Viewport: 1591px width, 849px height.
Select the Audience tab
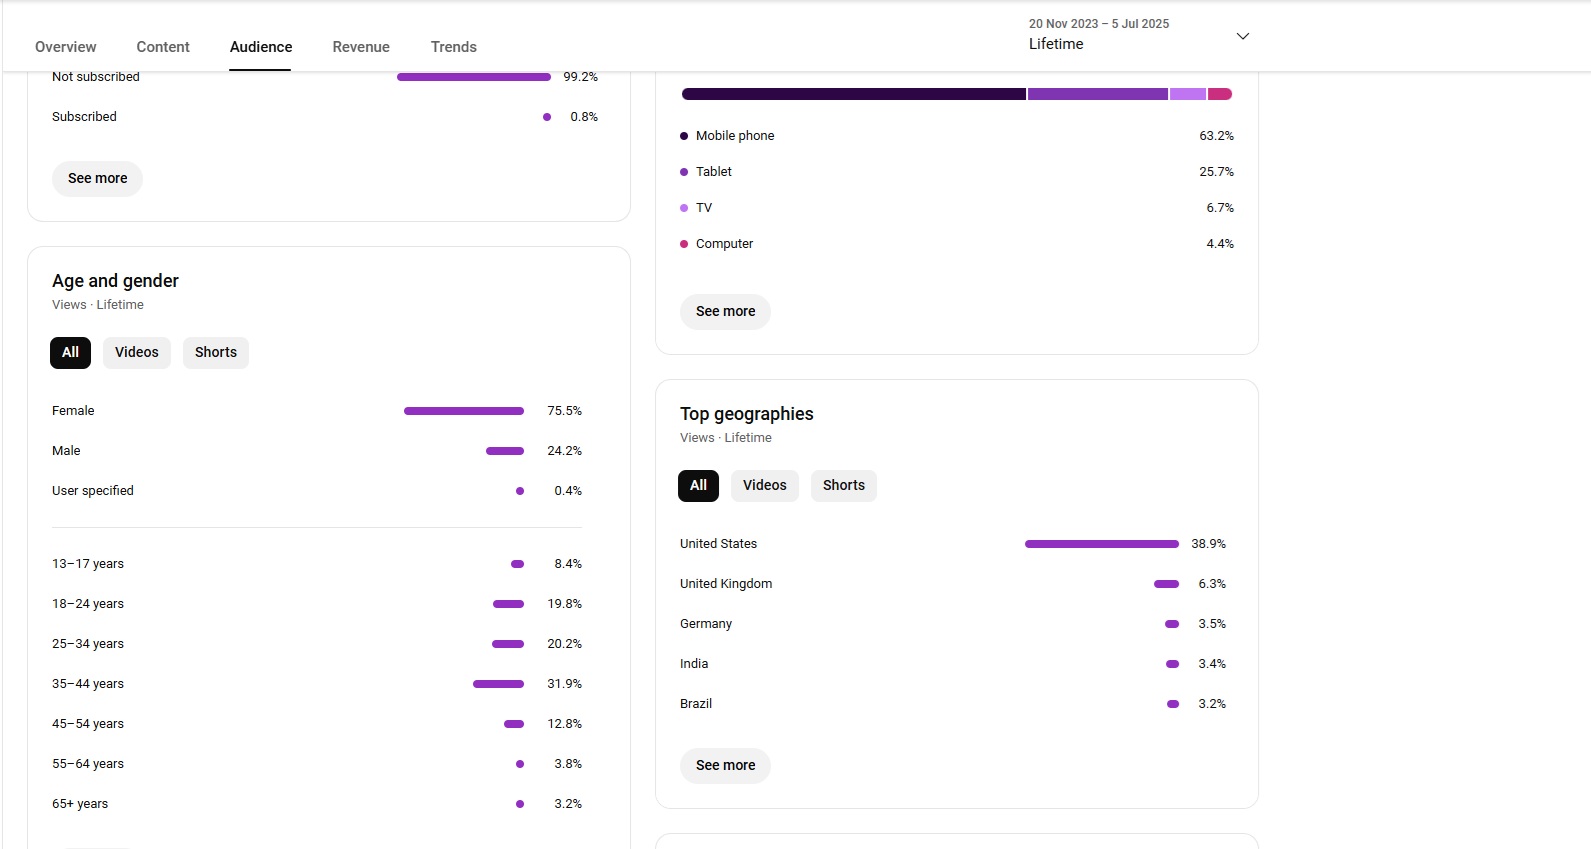[x=261, y=47]
